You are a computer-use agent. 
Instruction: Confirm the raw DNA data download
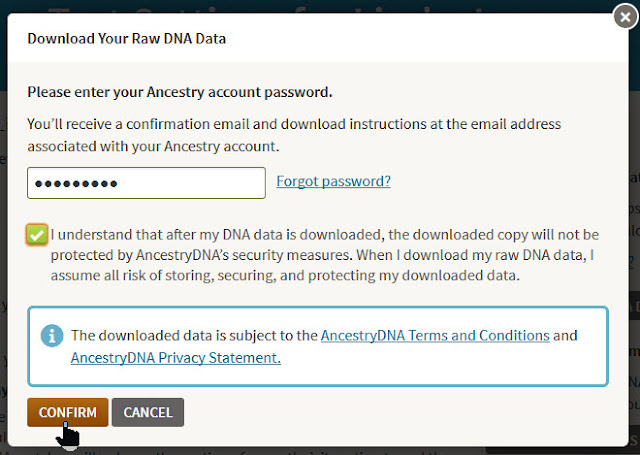pyautogui.click(x=68, y=412)
